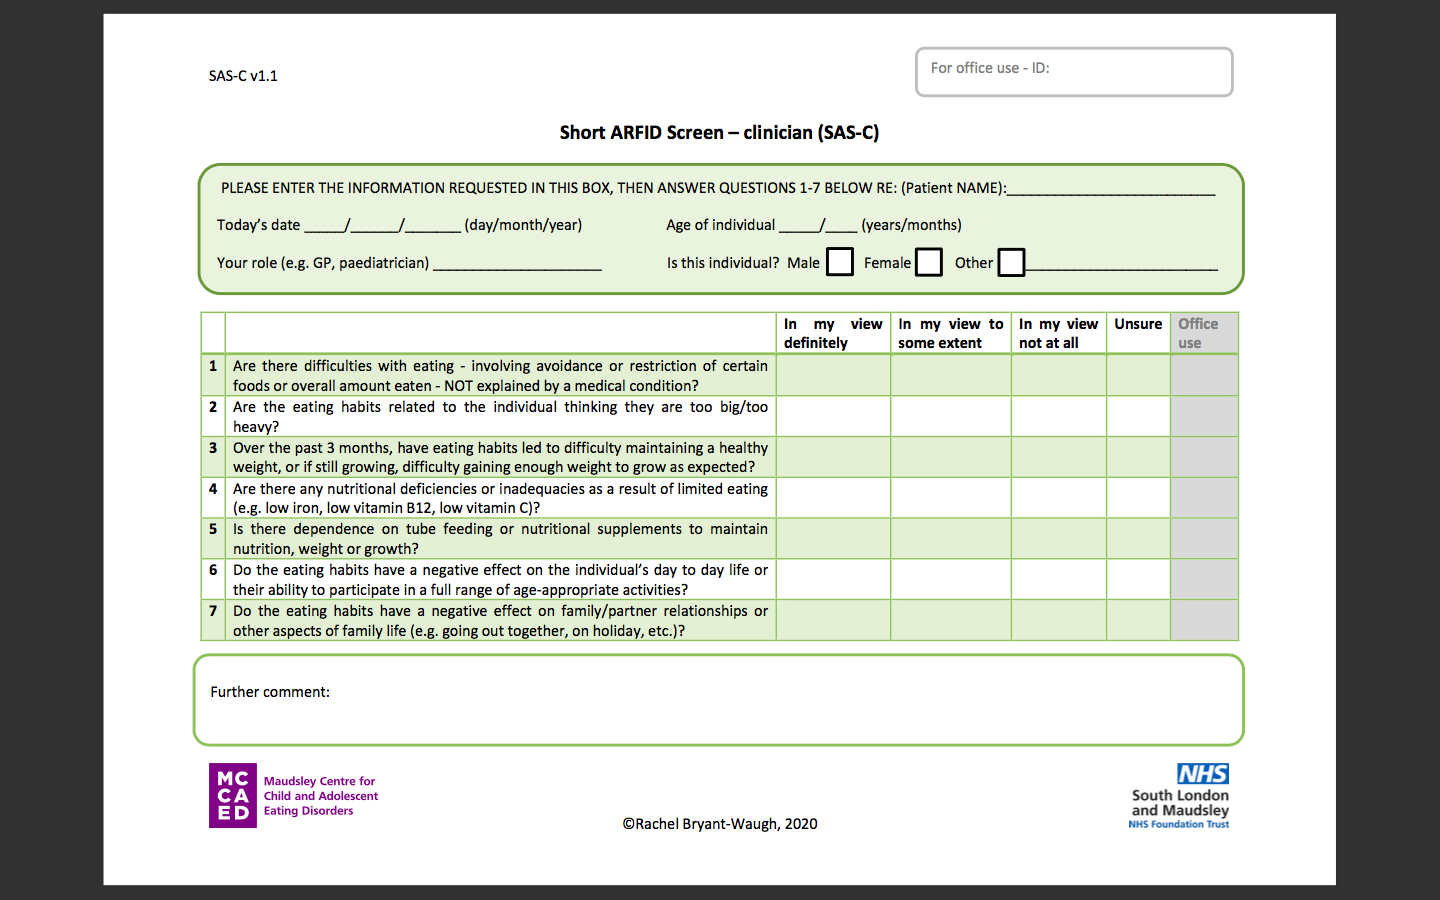
Task: Click the 'Short ARFID Screen' title heading
Action: [x=719, y=133]
